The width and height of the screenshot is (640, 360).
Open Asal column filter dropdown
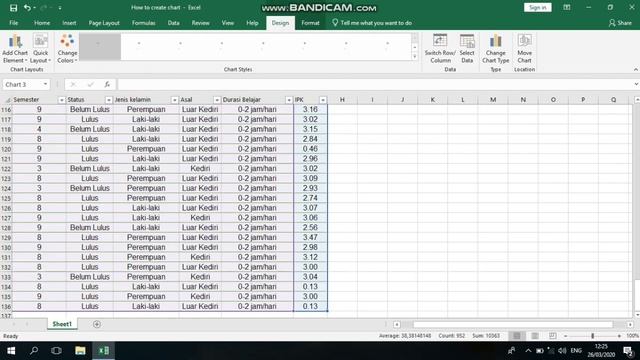click(217, 100)
